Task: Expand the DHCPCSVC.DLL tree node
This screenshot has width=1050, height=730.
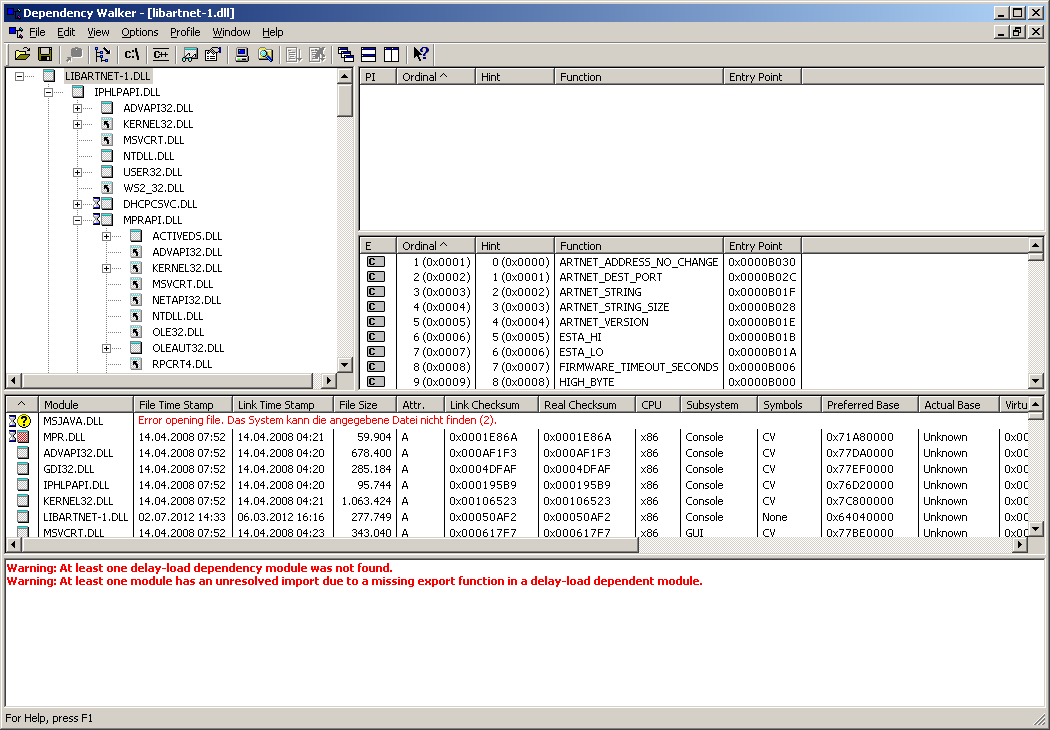Action: (78, 204)
